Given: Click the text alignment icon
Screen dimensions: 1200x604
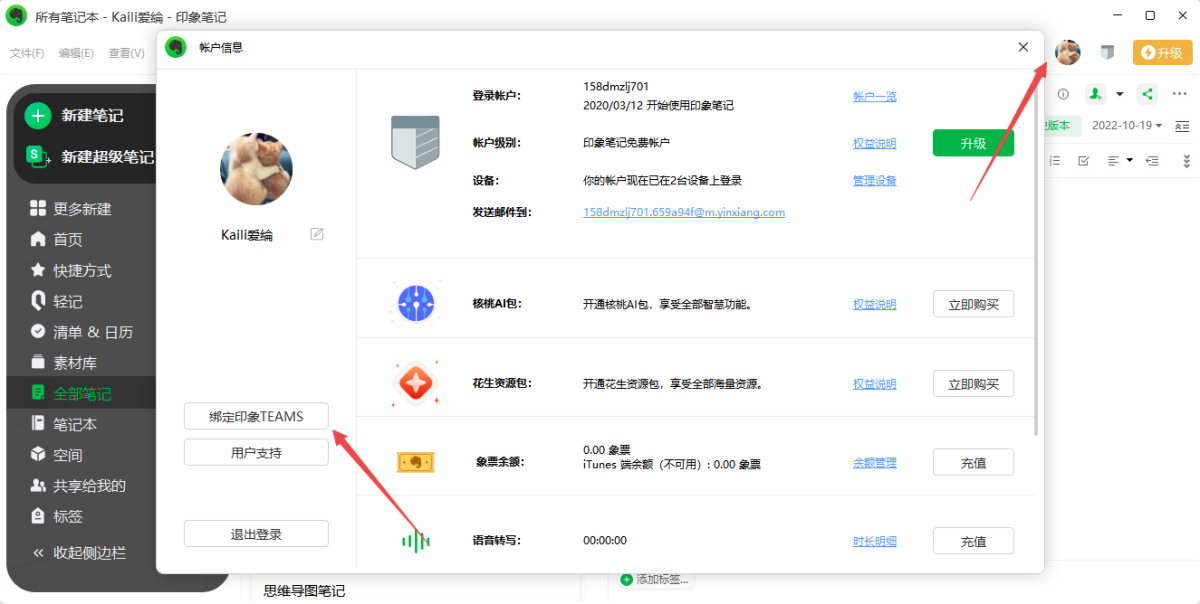Looking at the screenshot, I should [x=1114, y=160].
